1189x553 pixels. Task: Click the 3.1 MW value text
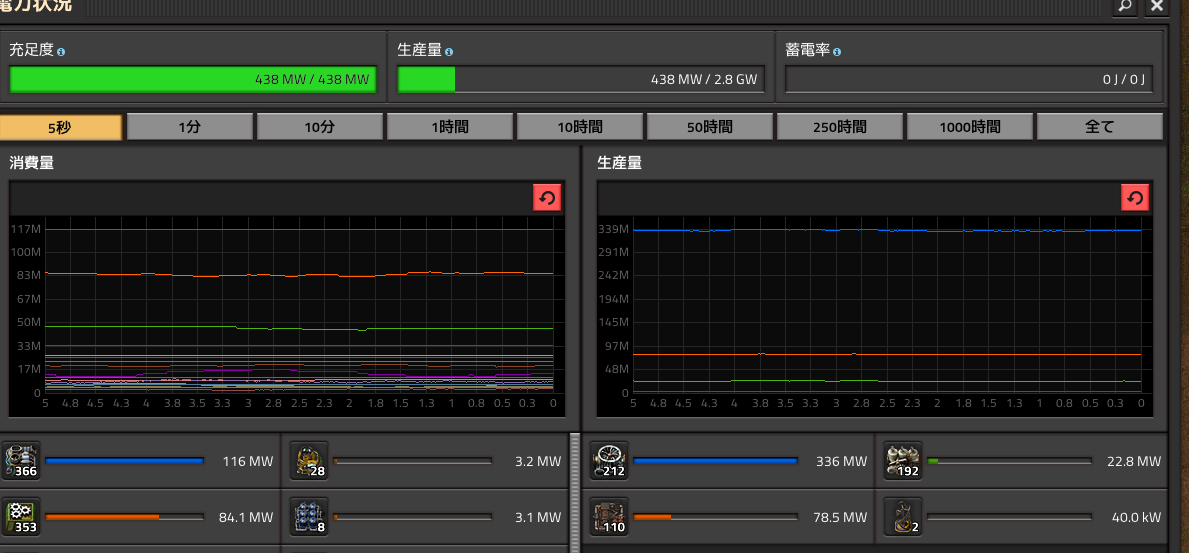tap(538, 518)
